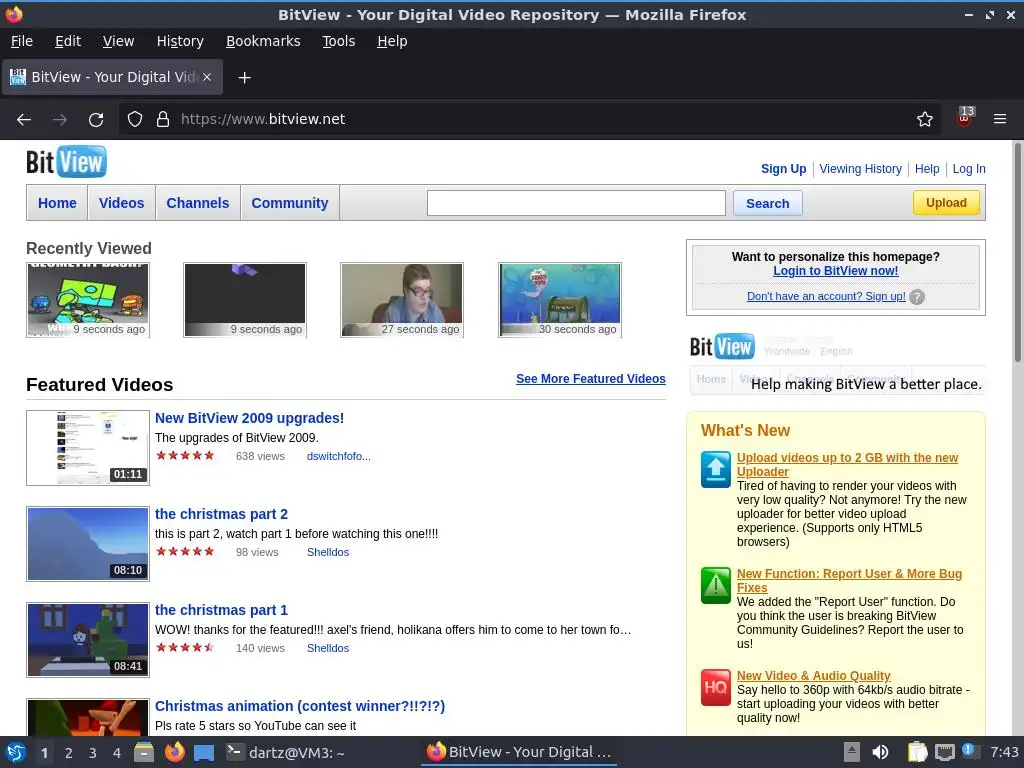The image size is (1024, 768).
Task: Open the dswitchfofo... uploader channel
Action: pos(338,456)
